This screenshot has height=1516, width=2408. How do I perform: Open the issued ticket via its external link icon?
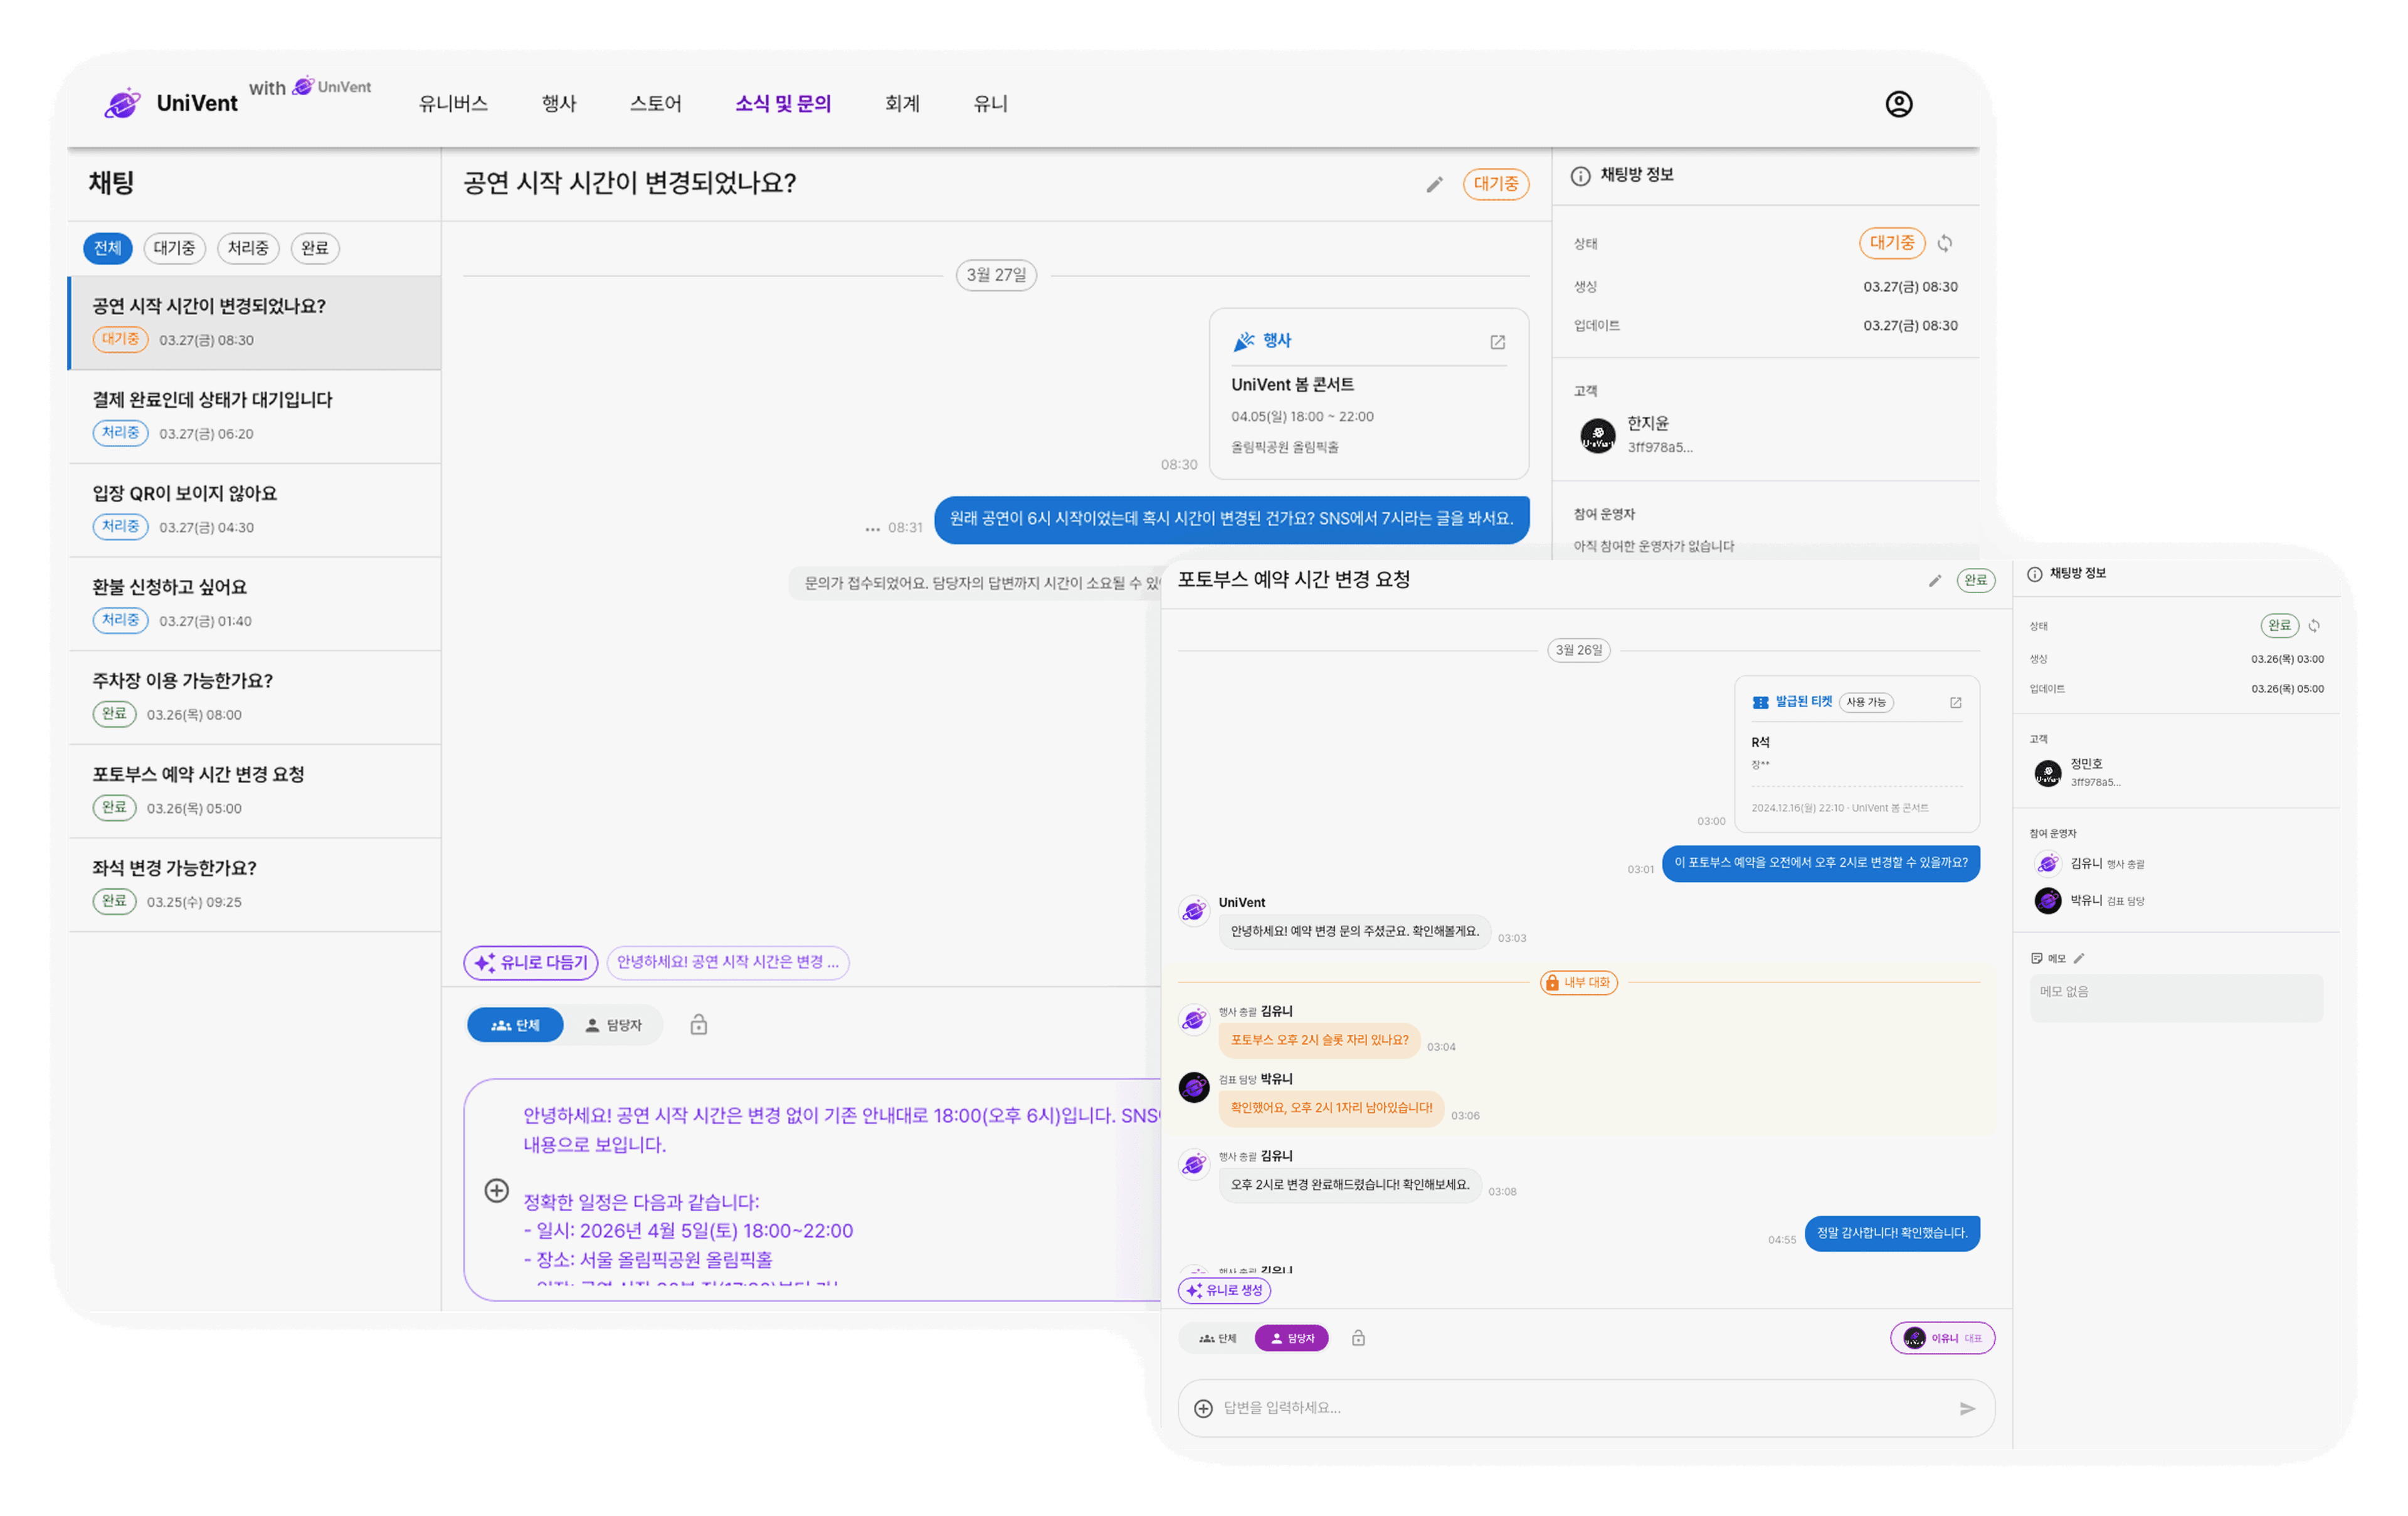1955,703
